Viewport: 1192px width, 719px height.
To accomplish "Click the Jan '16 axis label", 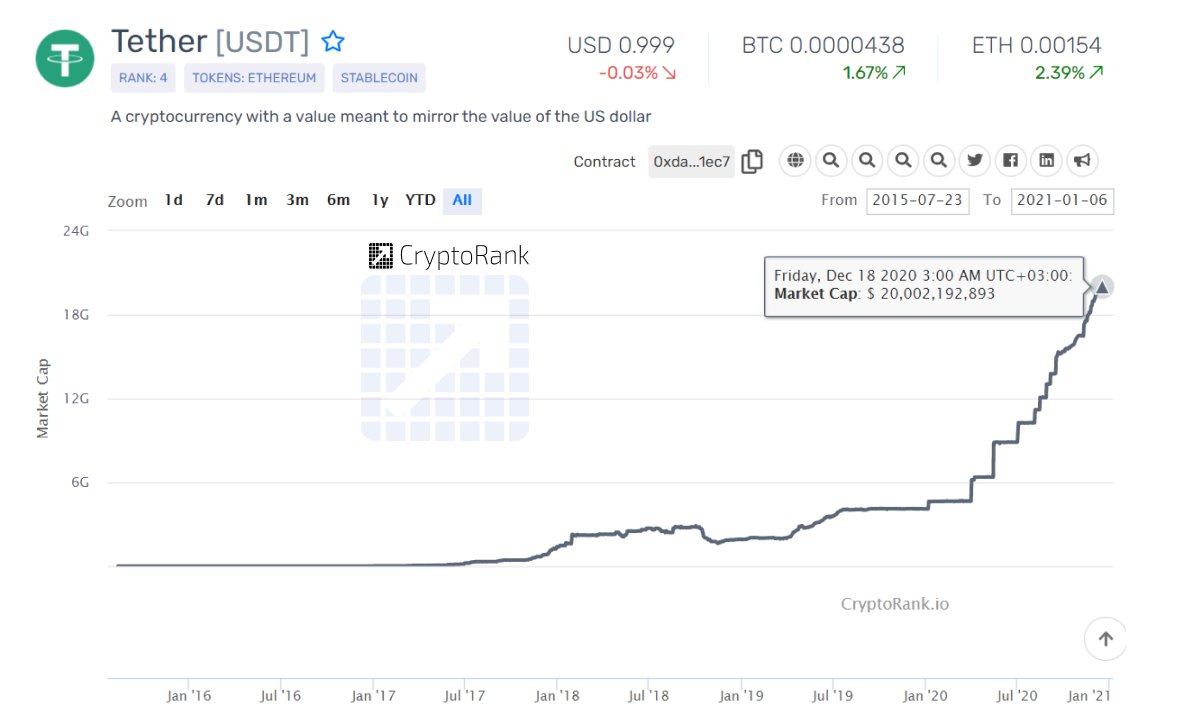I will [x=189, y=695].
